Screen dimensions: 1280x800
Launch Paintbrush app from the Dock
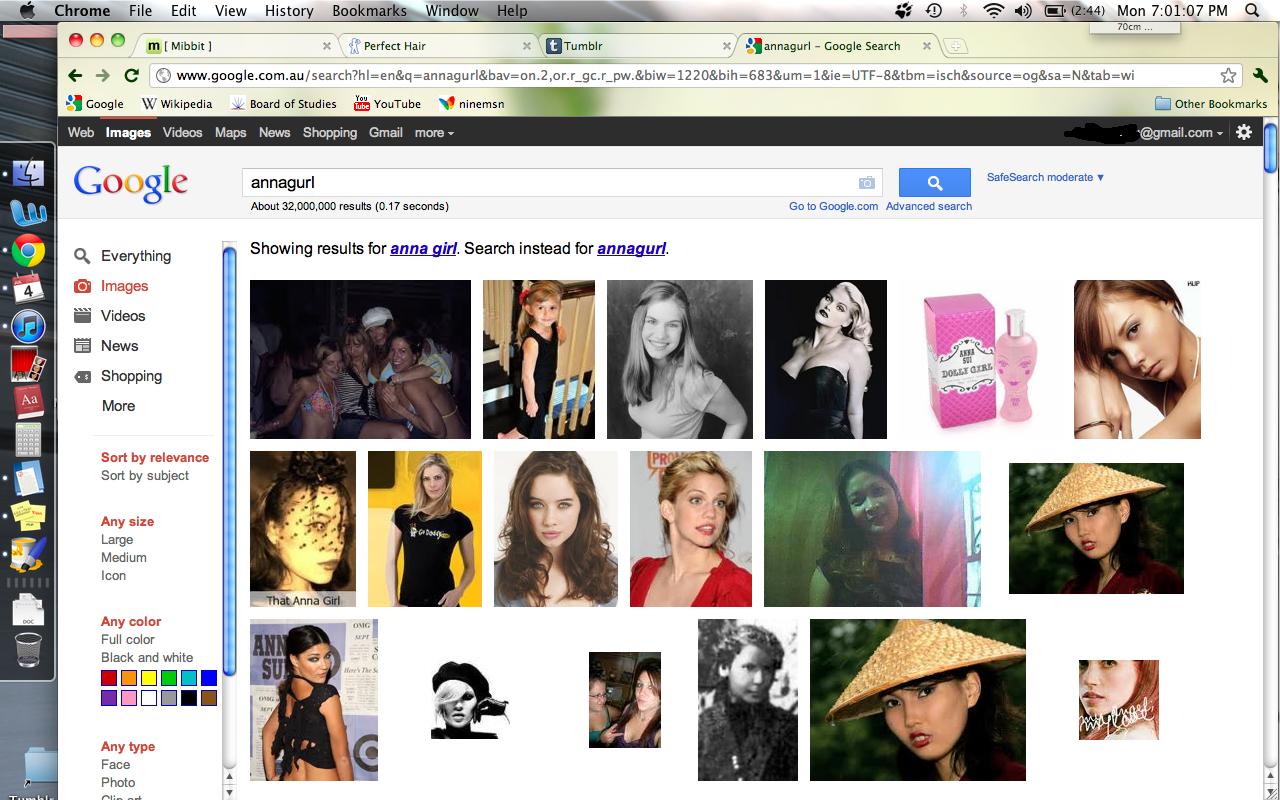28,553
